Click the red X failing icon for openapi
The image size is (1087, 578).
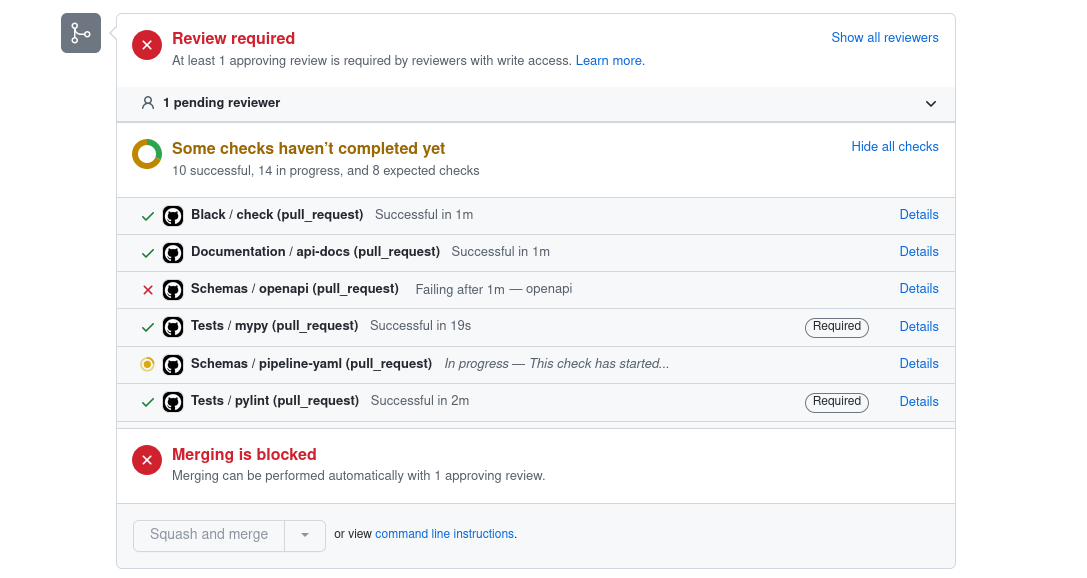click(x=147, y=289)
